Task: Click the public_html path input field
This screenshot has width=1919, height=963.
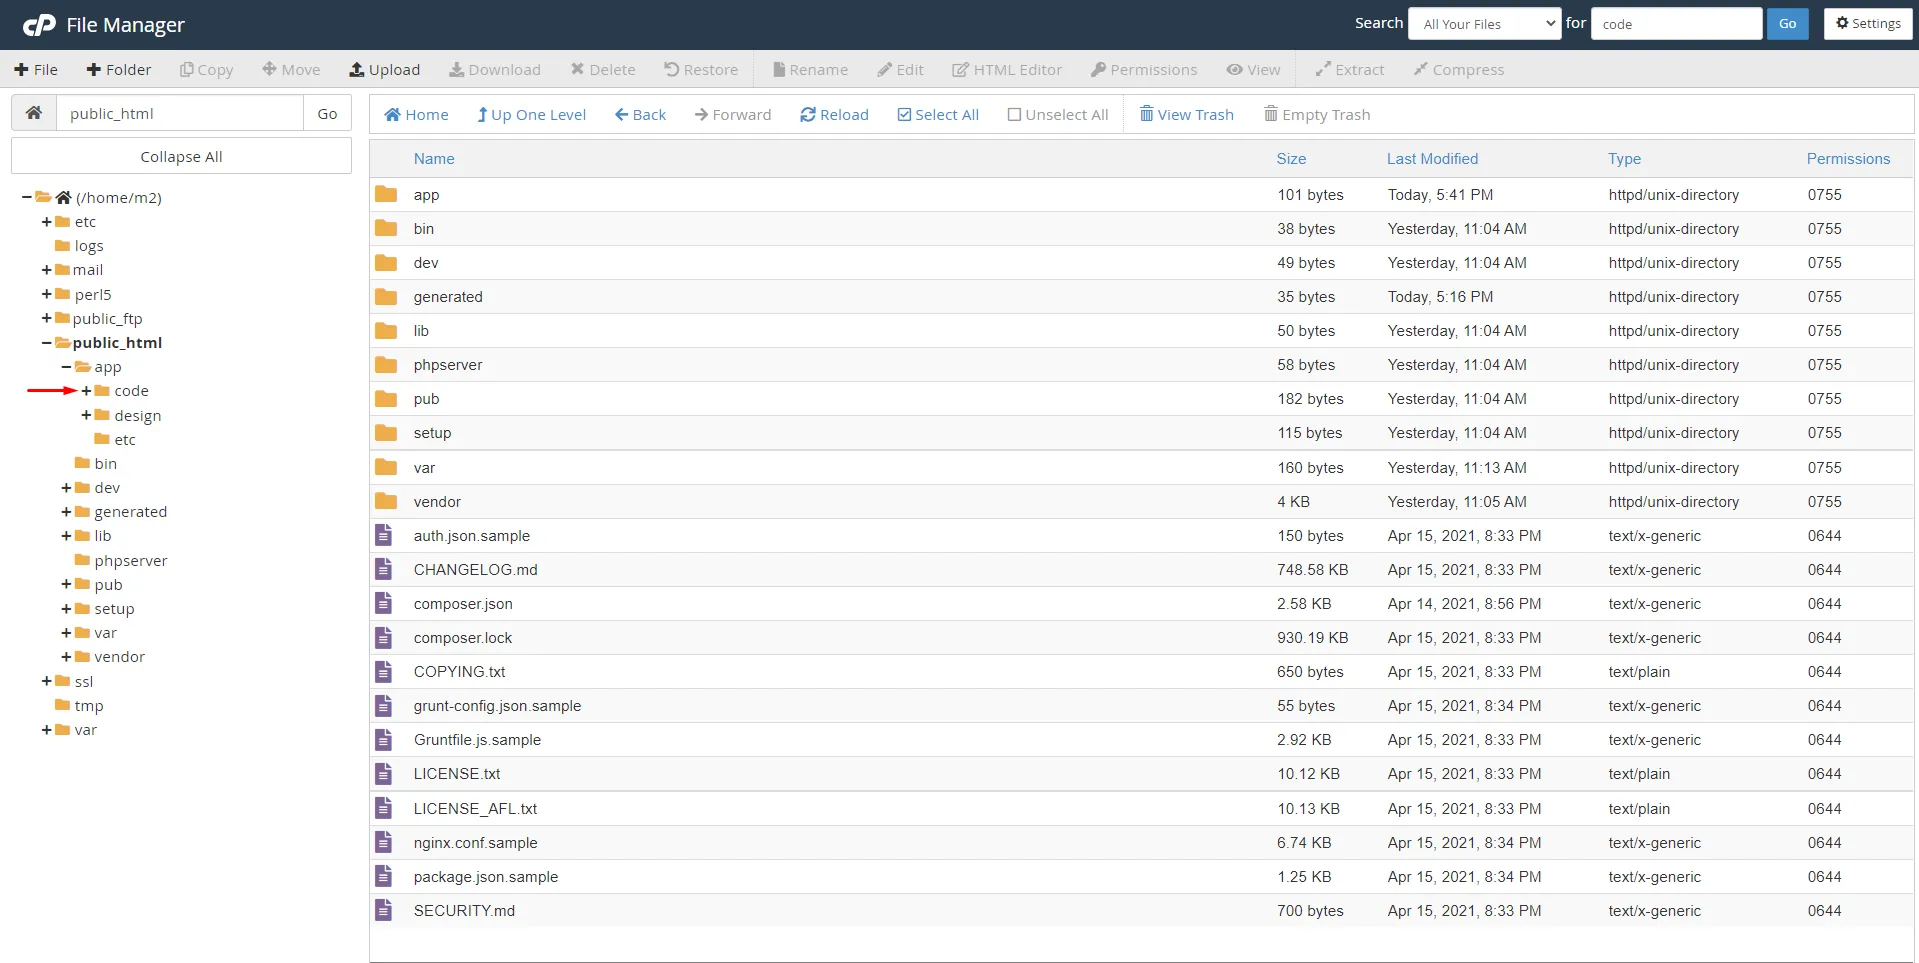Action: click(180, 114)
